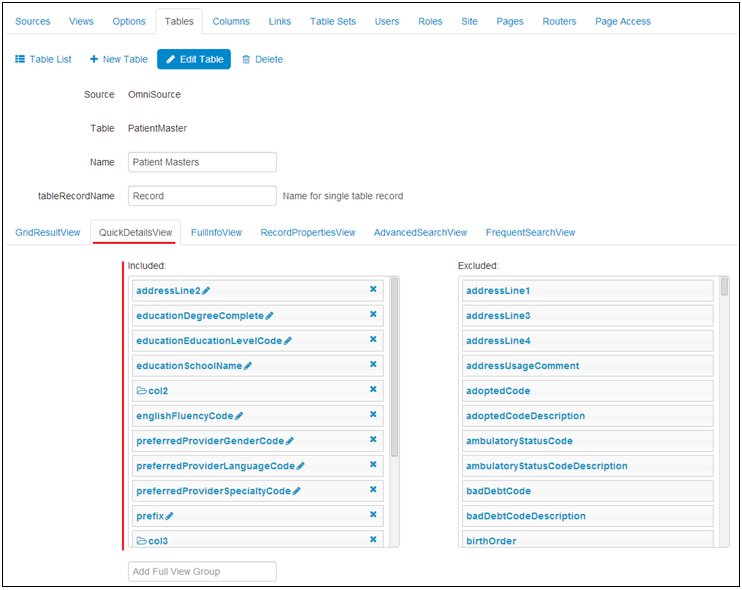742x590 pixels.
Task: Click the X icon on the prefix row
Action: coord(373,515)
